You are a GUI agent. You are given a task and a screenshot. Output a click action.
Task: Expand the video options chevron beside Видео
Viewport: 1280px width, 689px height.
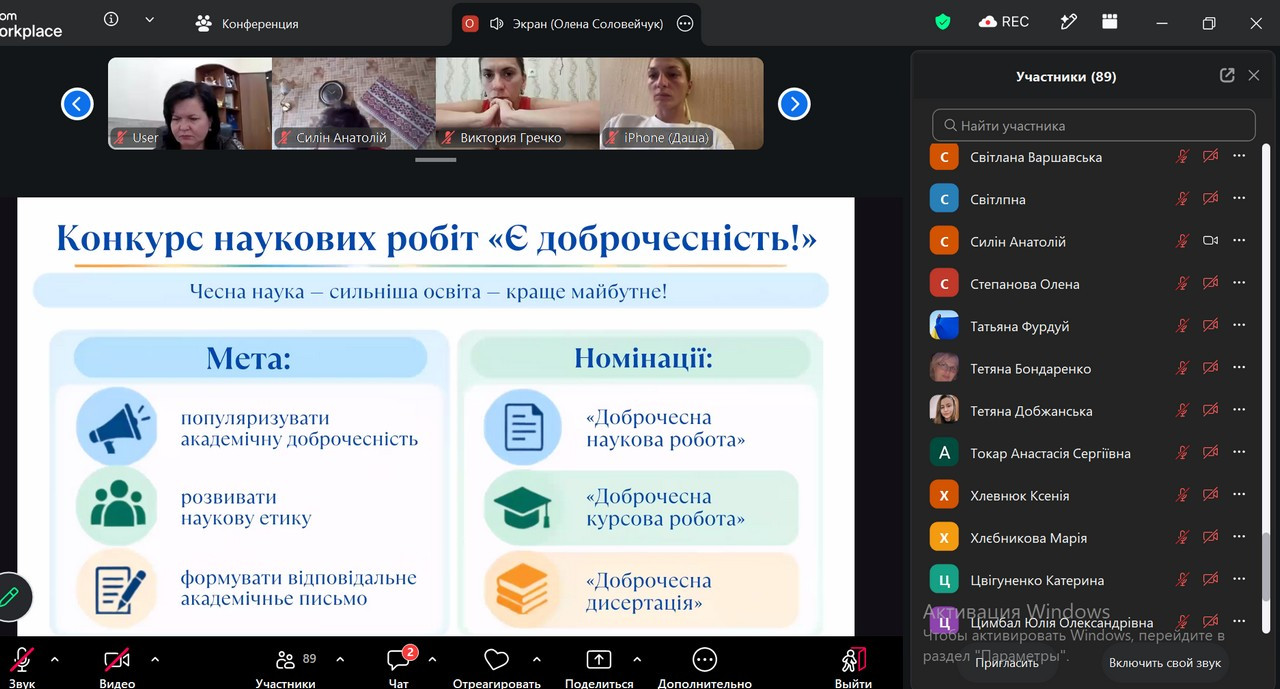click(155, 660)
